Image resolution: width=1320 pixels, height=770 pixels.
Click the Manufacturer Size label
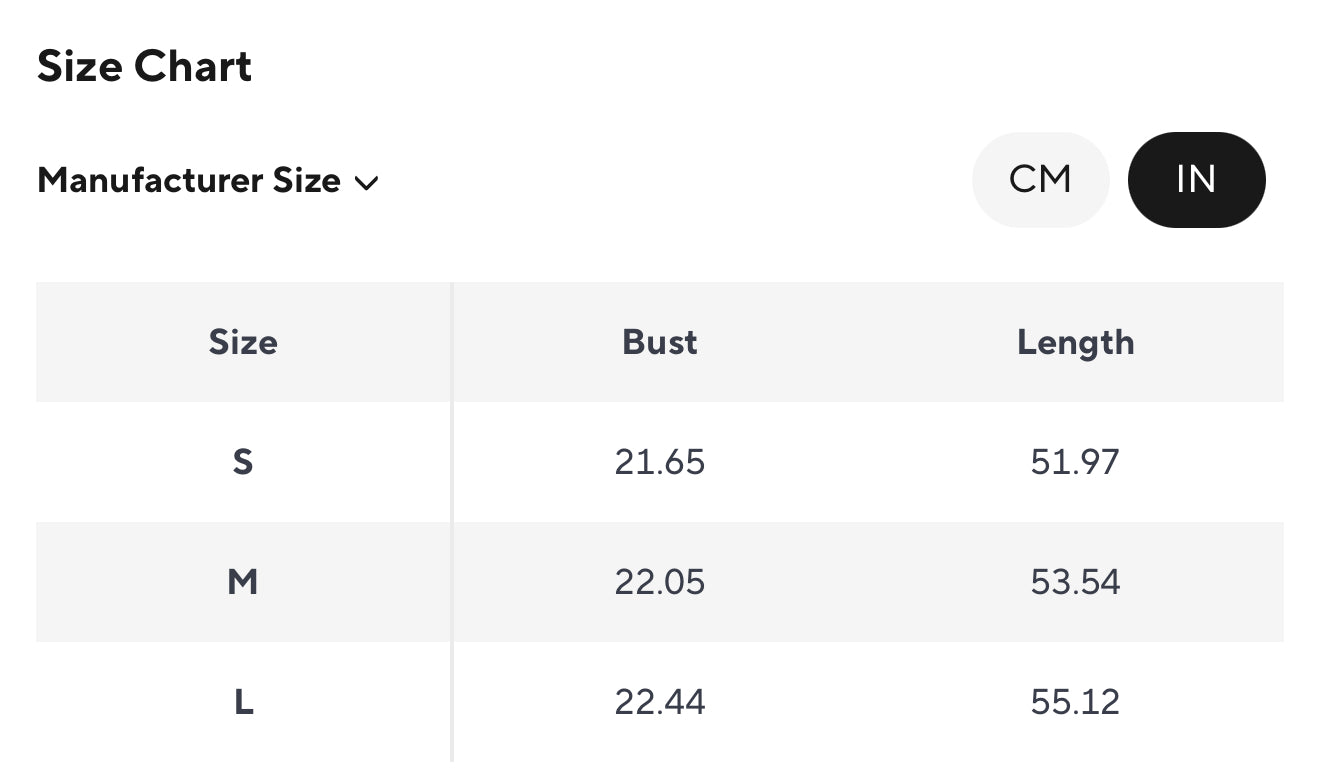pos(189,181)
